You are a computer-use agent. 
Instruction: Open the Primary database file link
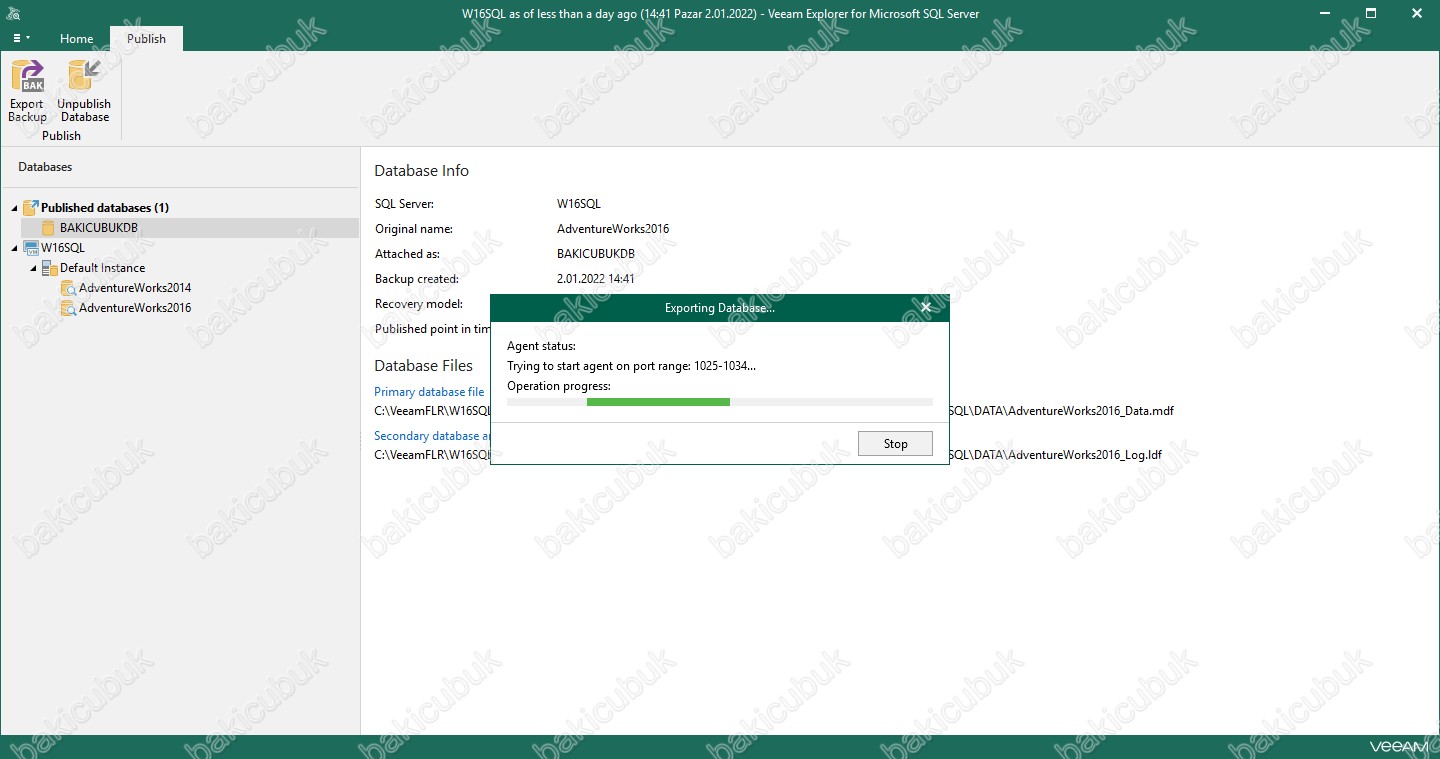coord(429,392)
